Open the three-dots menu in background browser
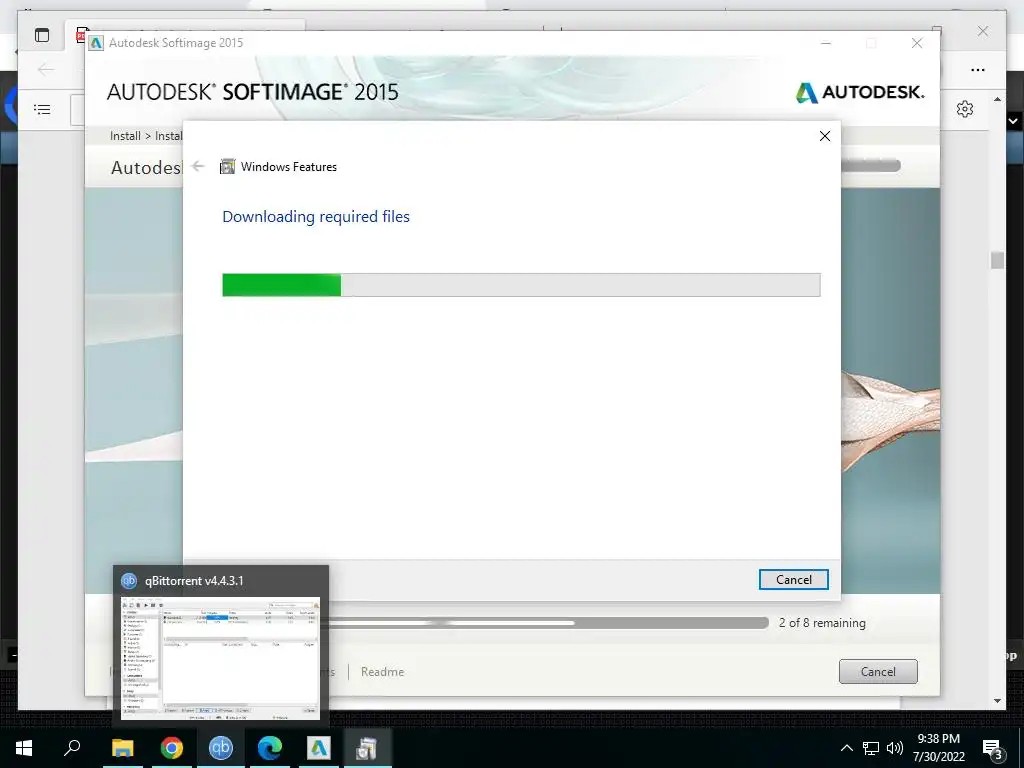The height and width of the screenshot is (768, 1024). pos(978,70)
